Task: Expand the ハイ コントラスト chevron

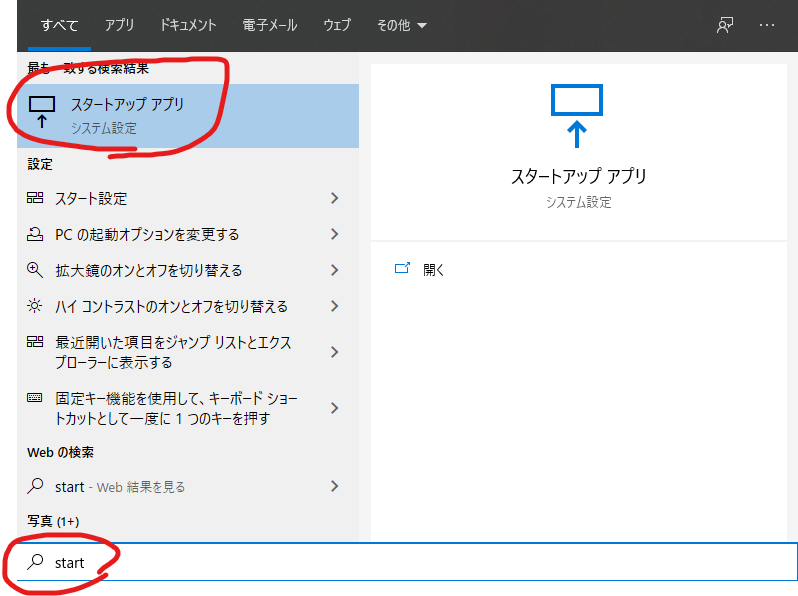Action: (x=334, y=306)
